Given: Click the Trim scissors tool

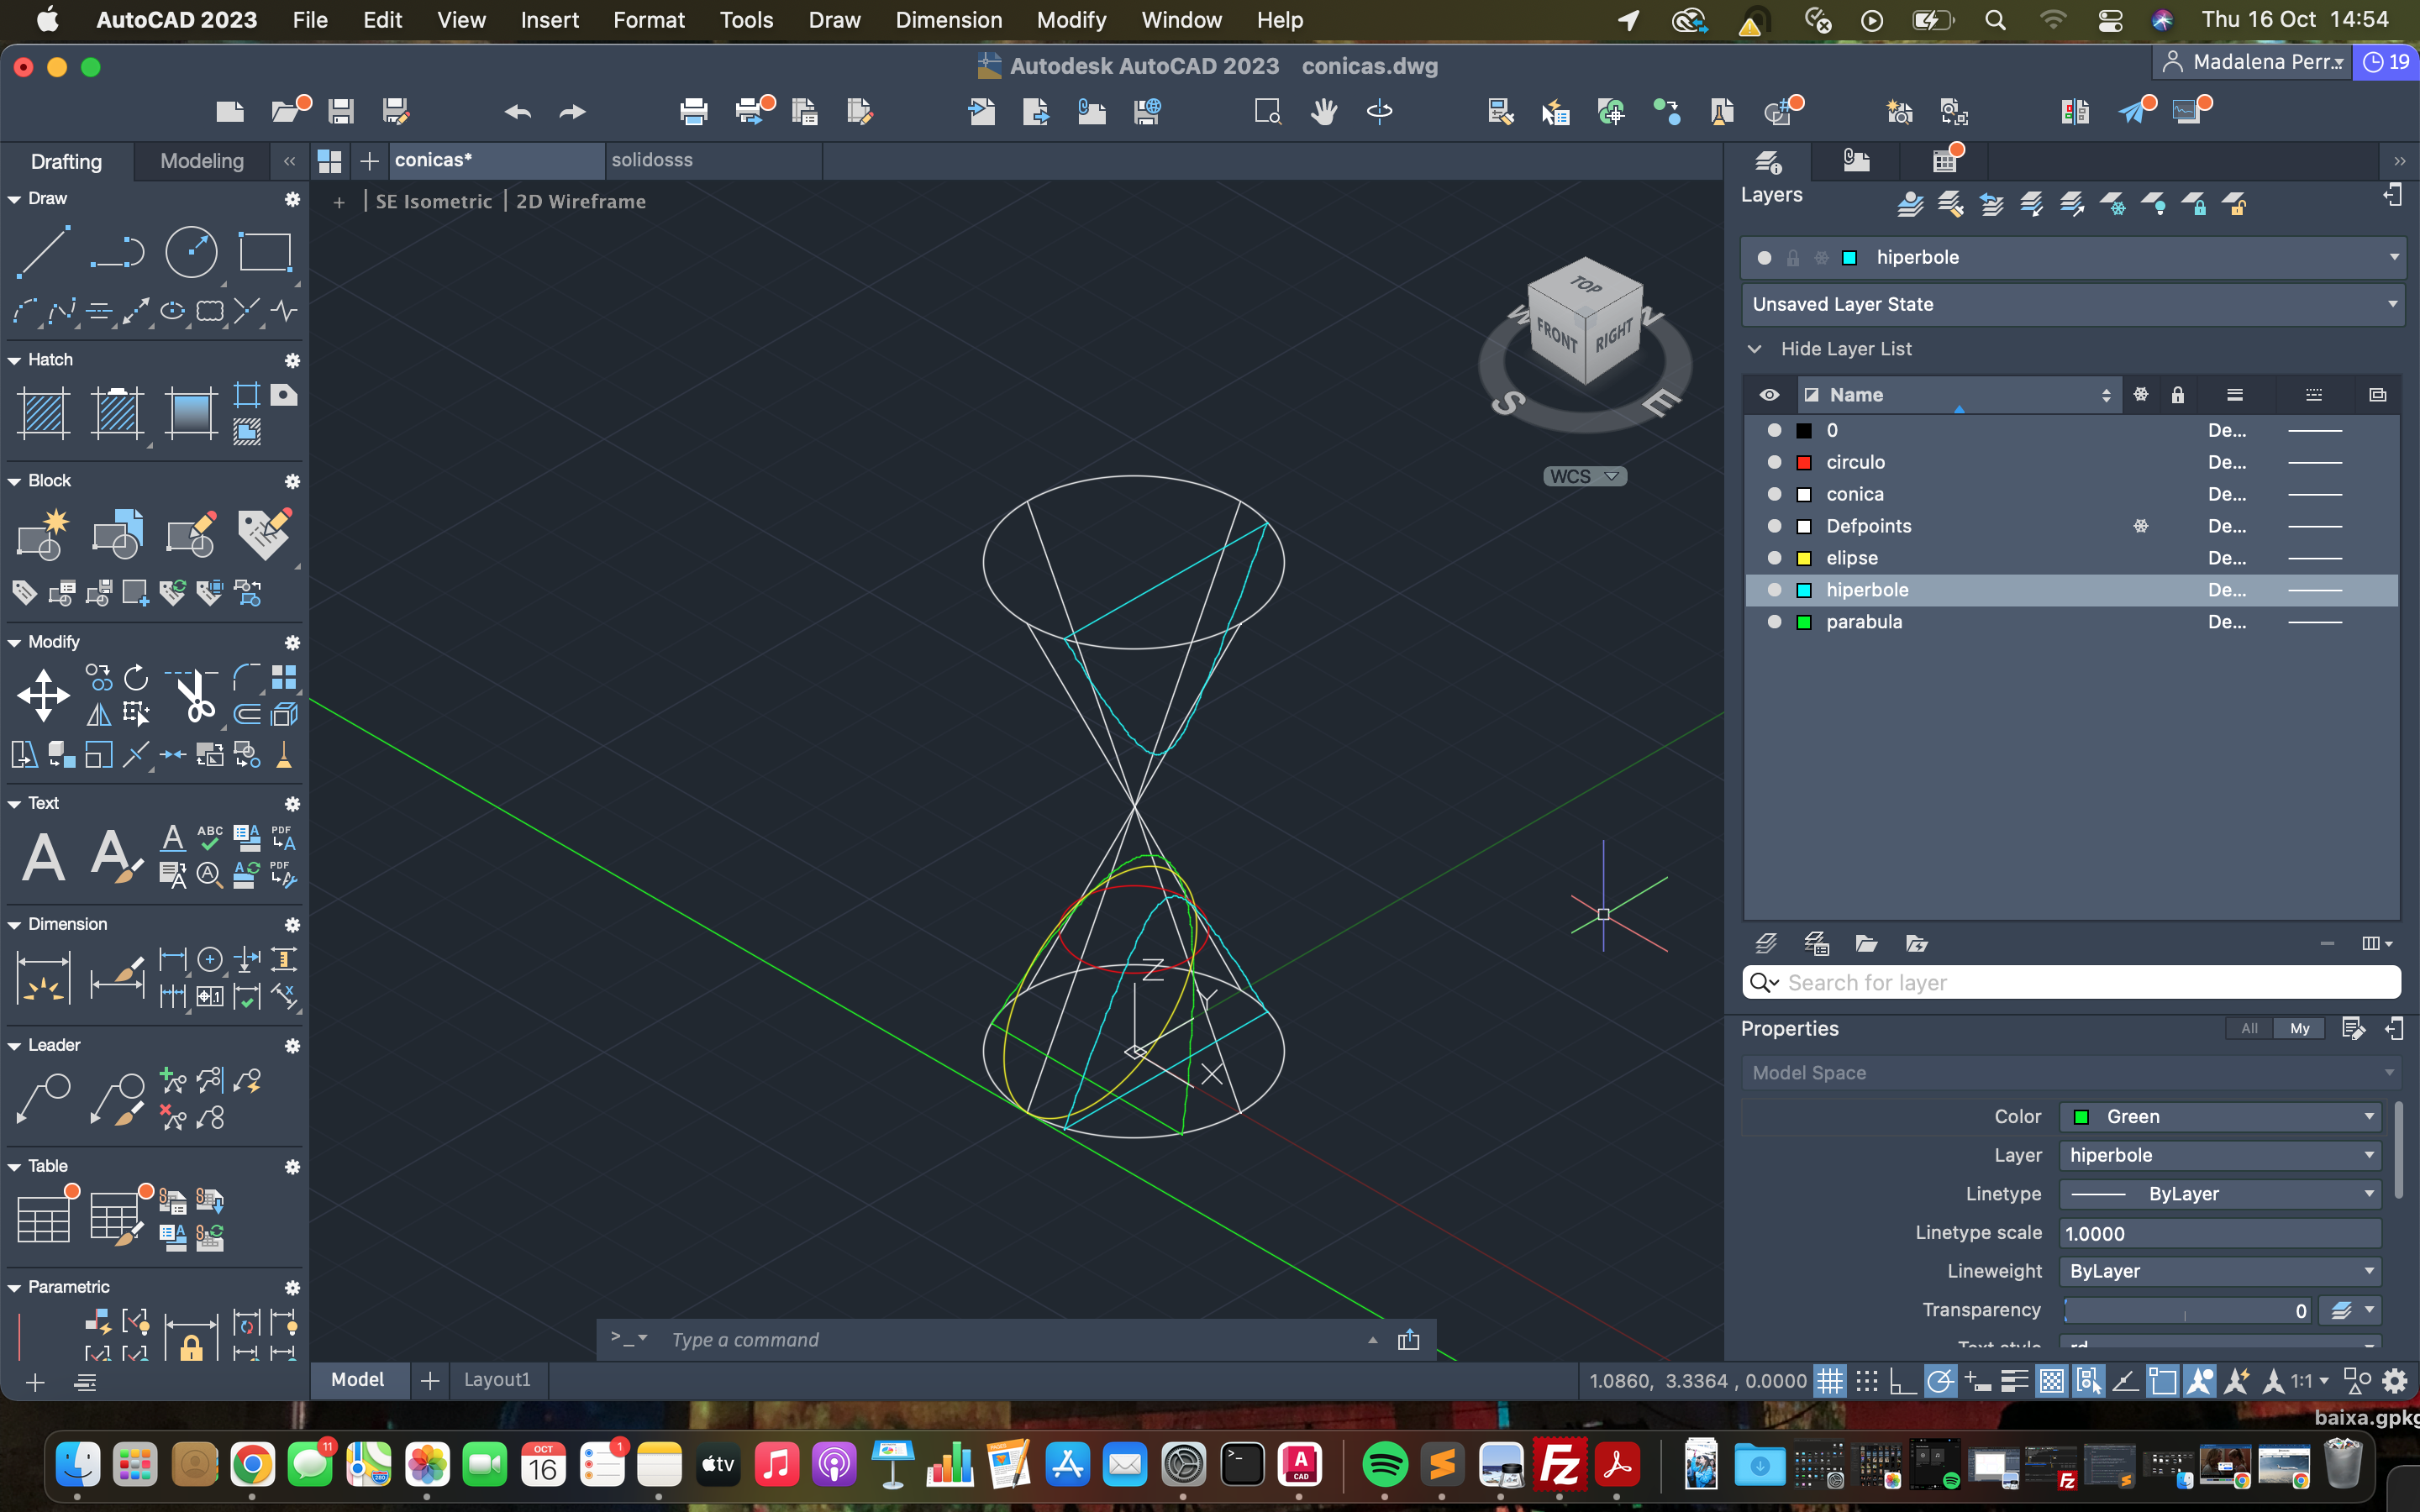Looking at the screenshot, I should click(x=195, y=695).
